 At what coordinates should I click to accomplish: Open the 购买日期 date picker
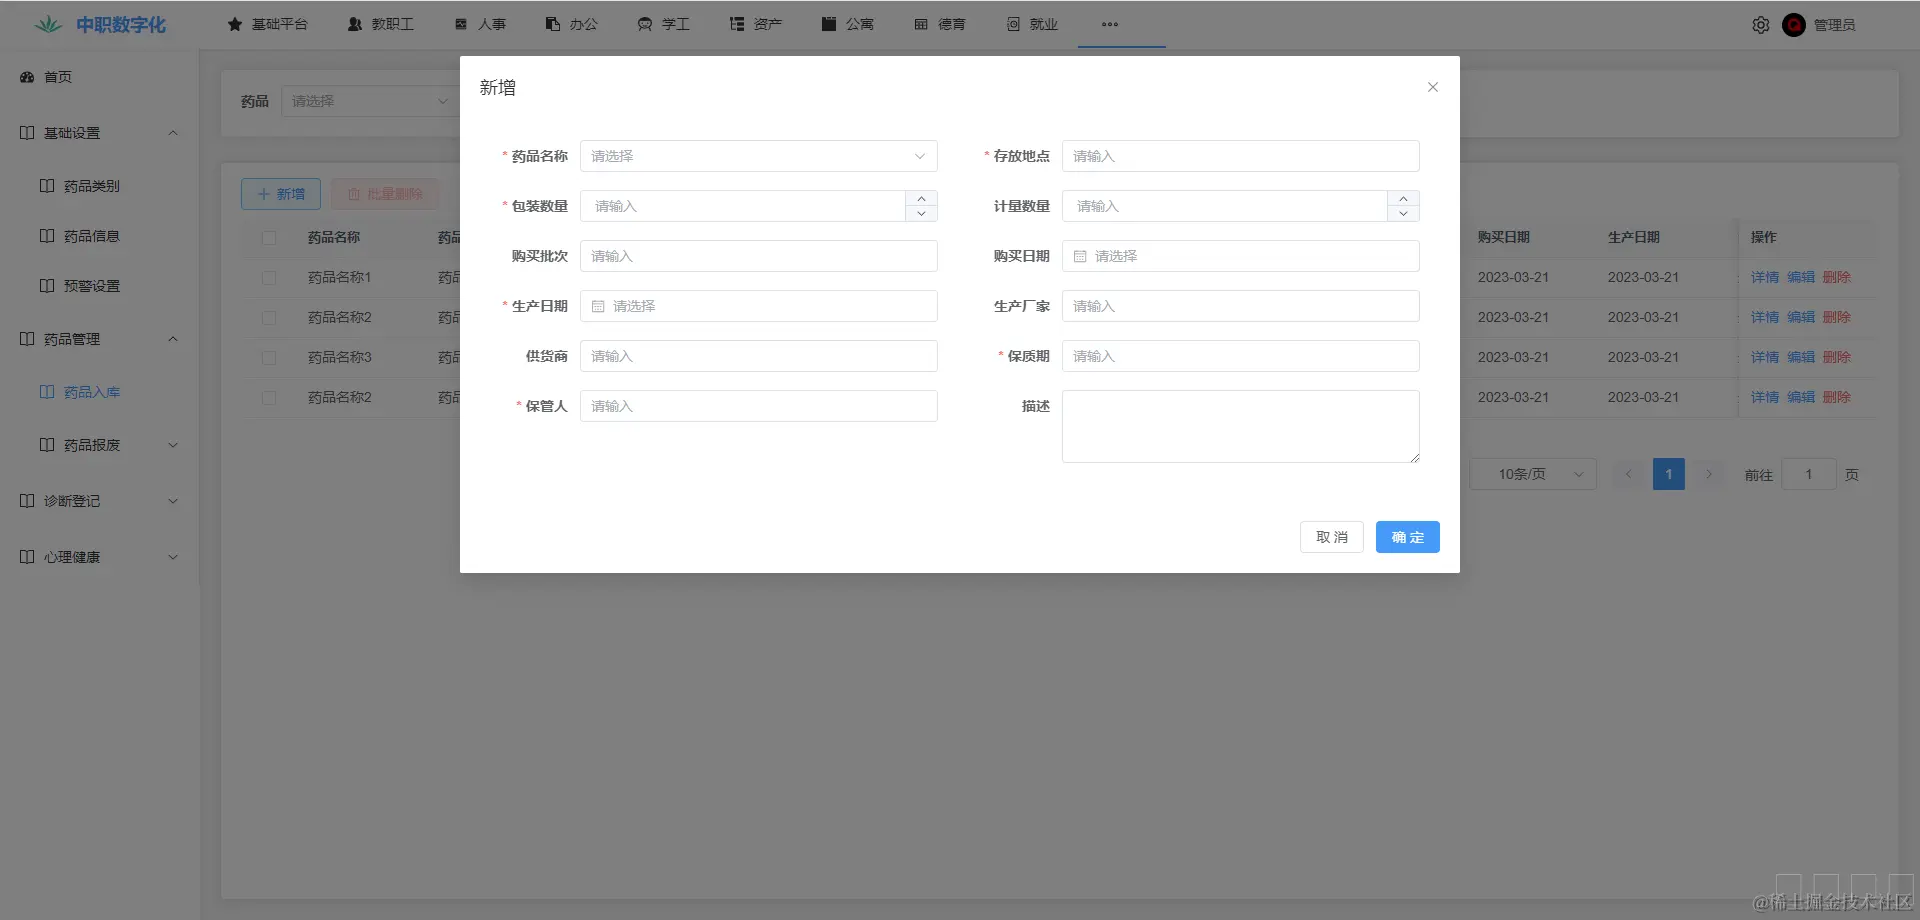coord(1241,256)
